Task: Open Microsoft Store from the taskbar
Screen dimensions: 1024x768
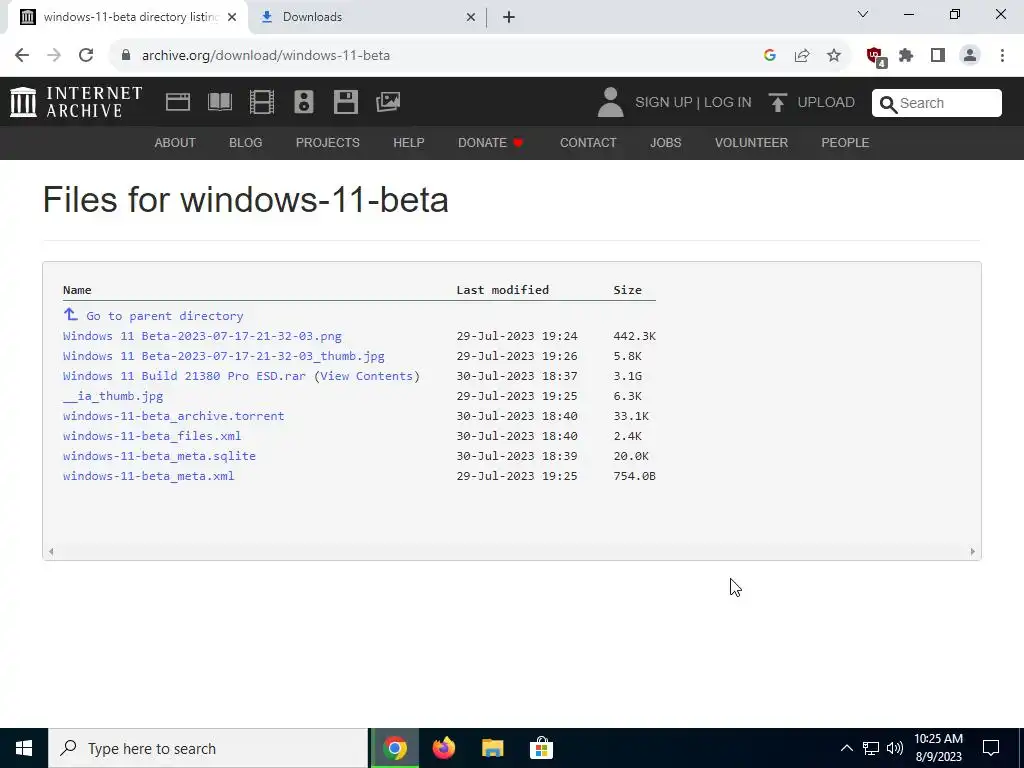Action: click(x=541, y=748)
